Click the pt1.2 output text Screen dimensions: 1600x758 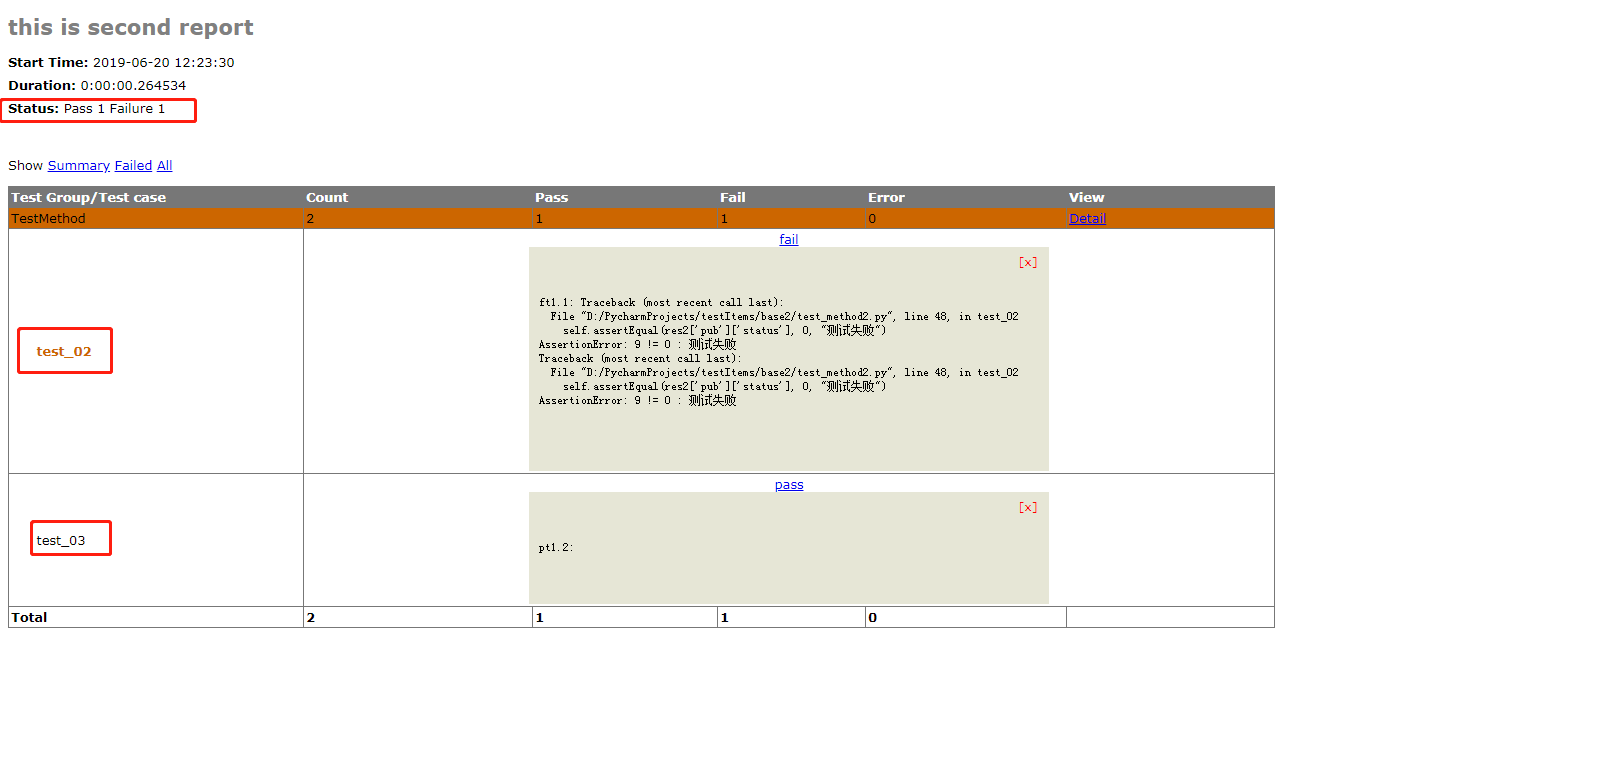pyautogui.click(x=556, y=548)
